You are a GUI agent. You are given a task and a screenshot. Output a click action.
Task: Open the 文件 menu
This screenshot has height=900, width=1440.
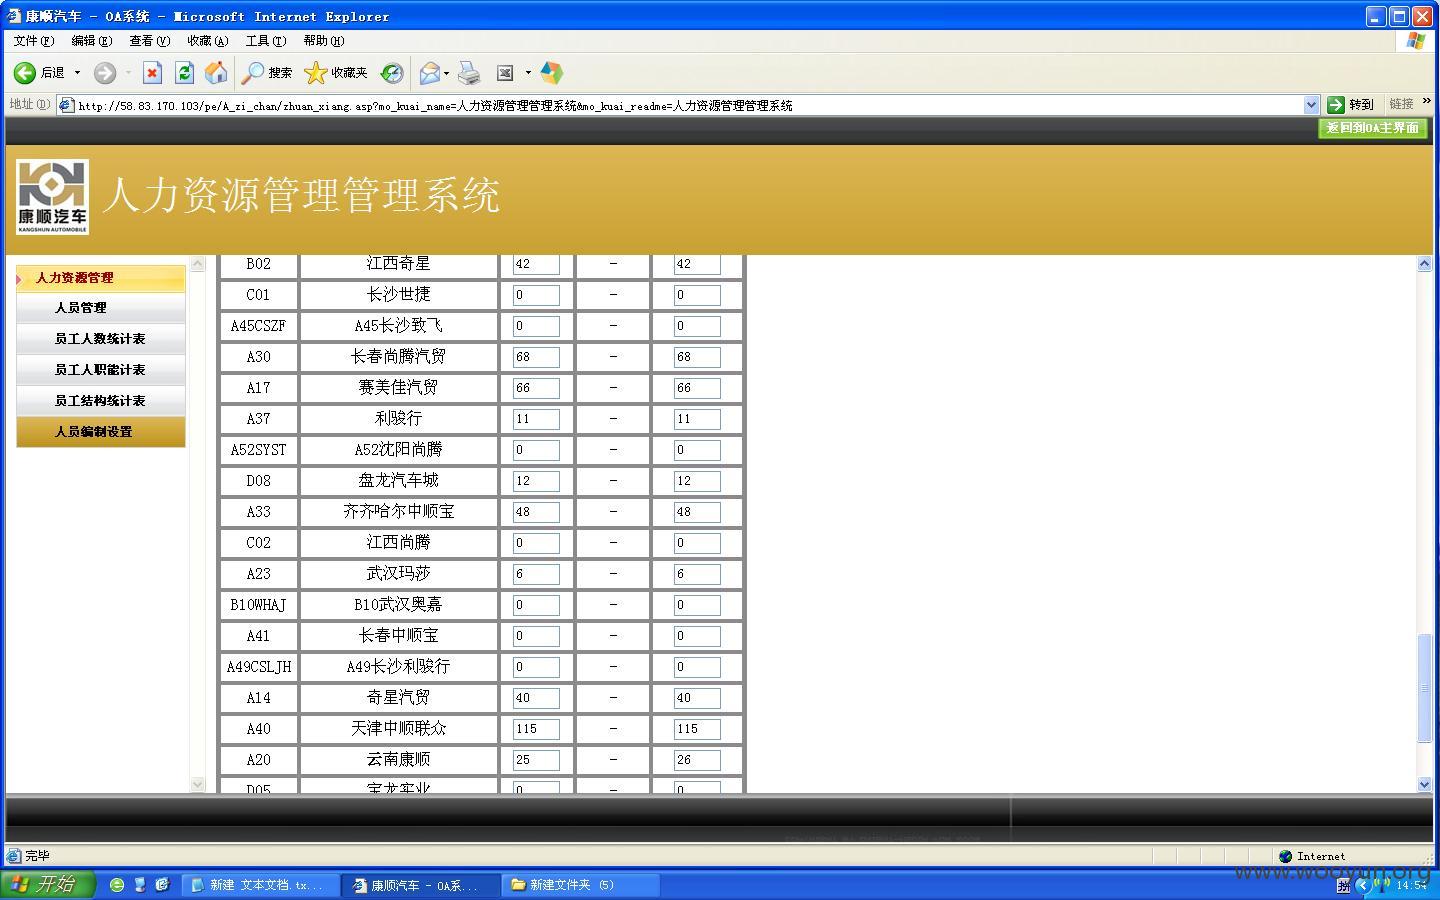(x=34, y=41)
